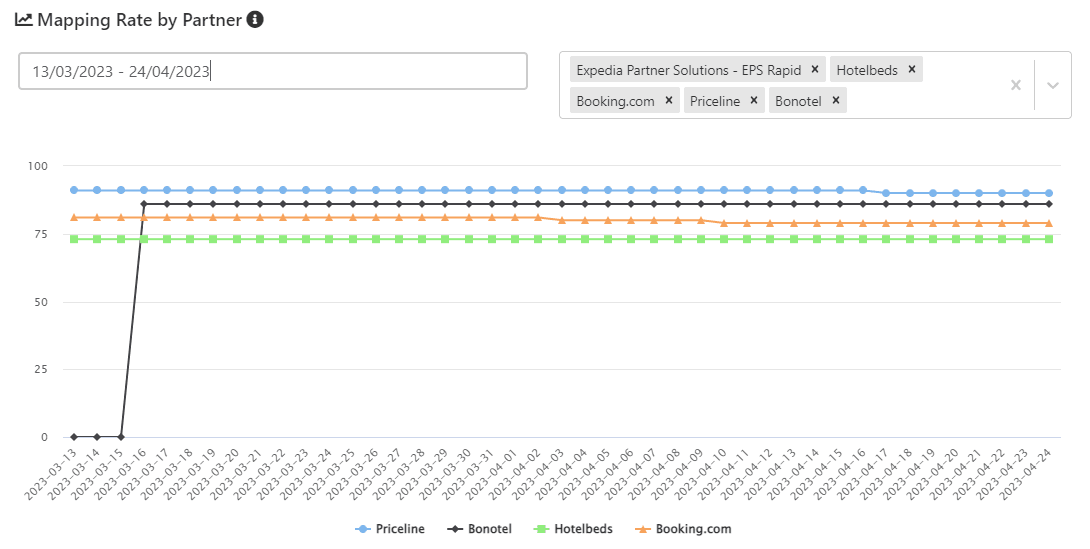The height and width of the screenshot is (549, 1090).
Task: Toggle Booking.com series in chart legend
Action: 684,529
